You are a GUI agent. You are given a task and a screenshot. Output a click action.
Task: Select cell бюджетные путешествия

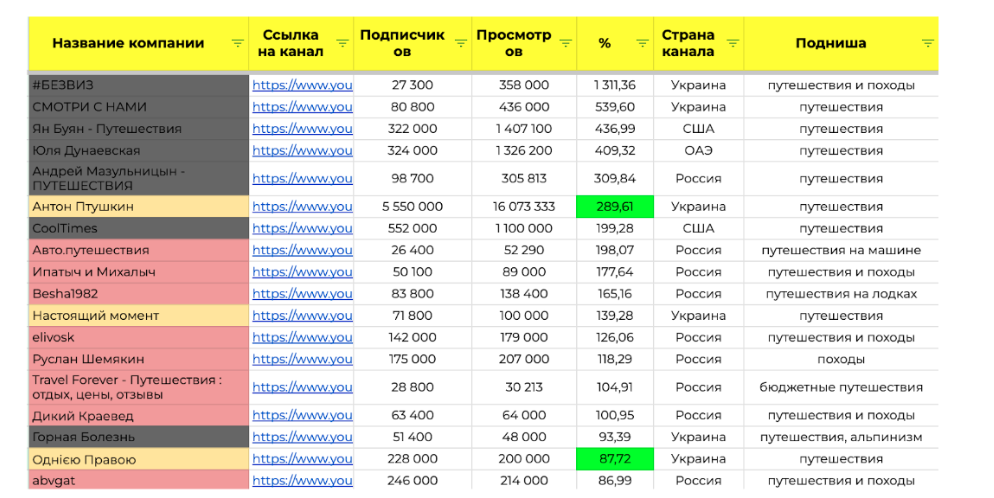(x=841, y=387)
